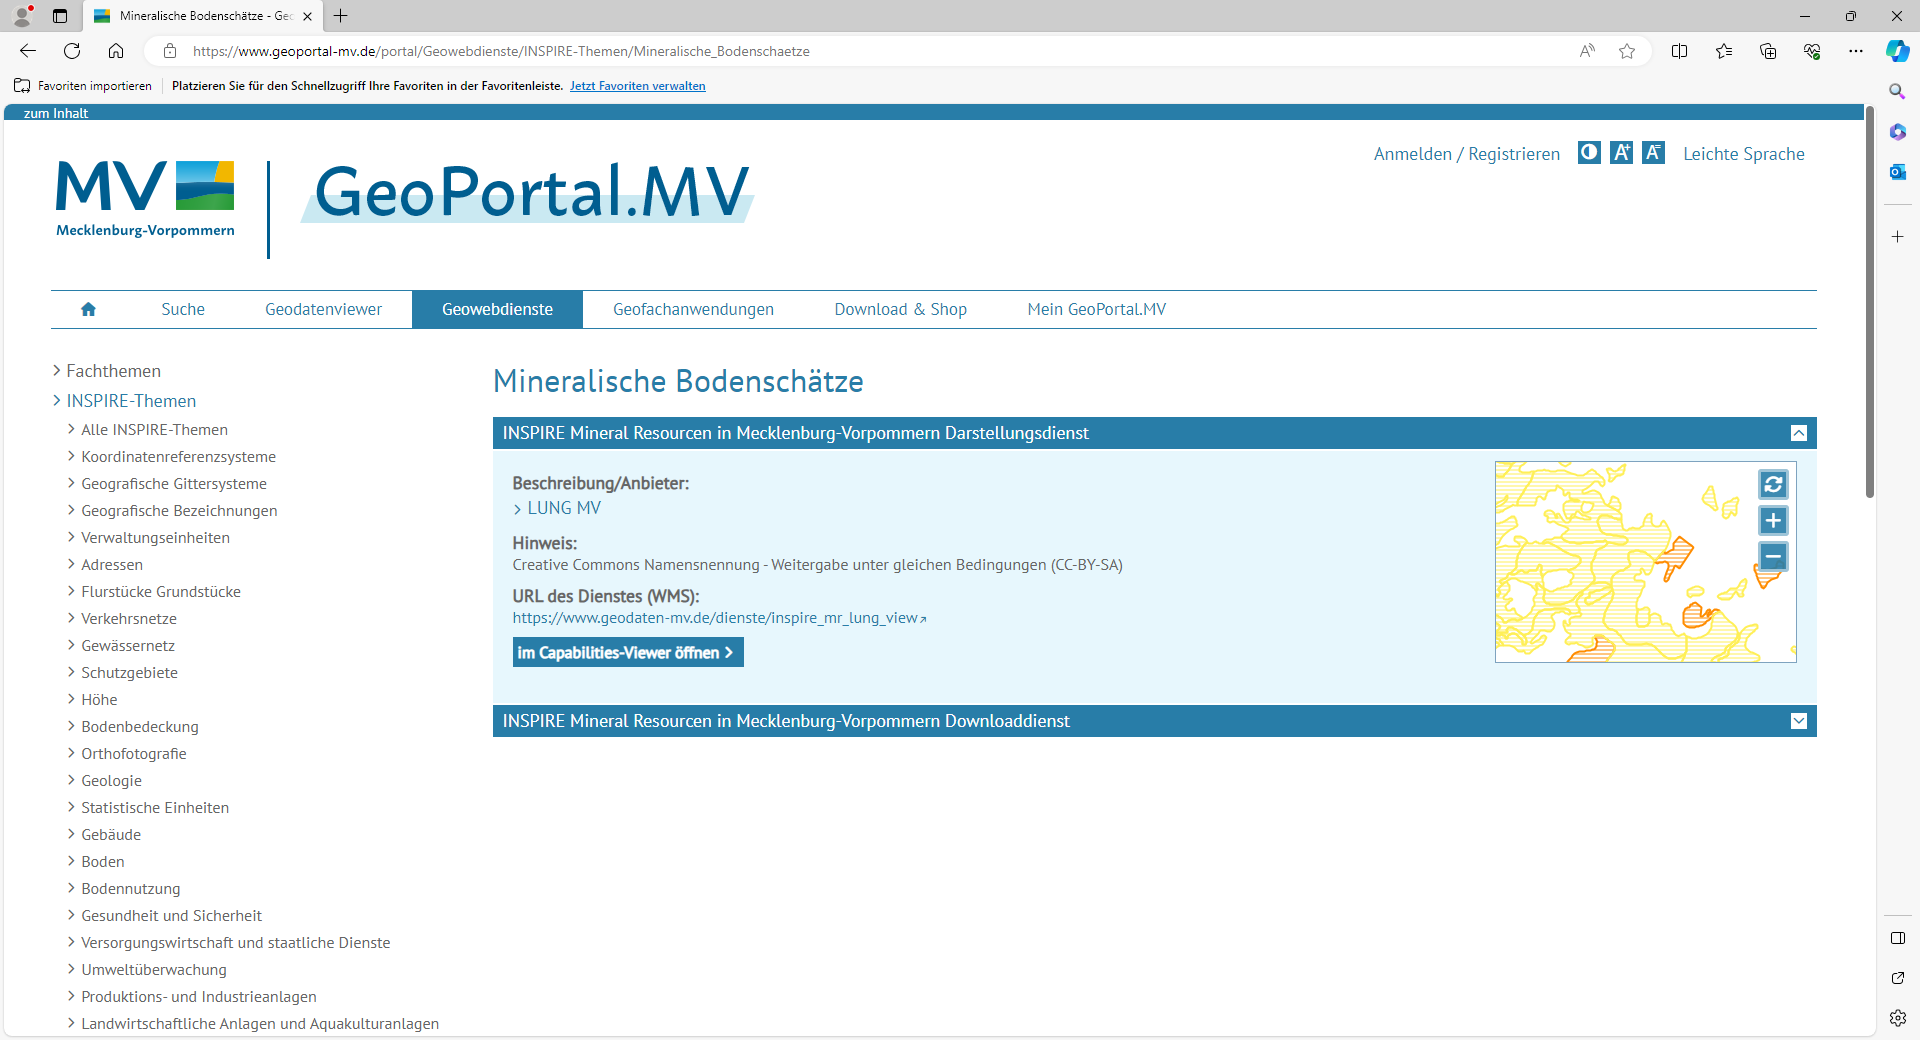Zoom in on the map preview
1920x1040 pixels.
pos(1773,520)
